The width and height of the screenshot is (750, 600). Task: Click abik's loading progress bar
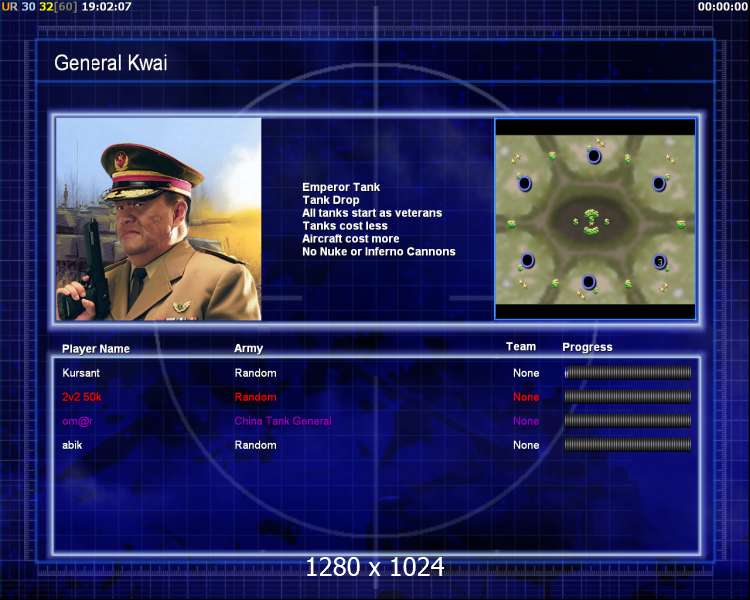tap(628, 445)
